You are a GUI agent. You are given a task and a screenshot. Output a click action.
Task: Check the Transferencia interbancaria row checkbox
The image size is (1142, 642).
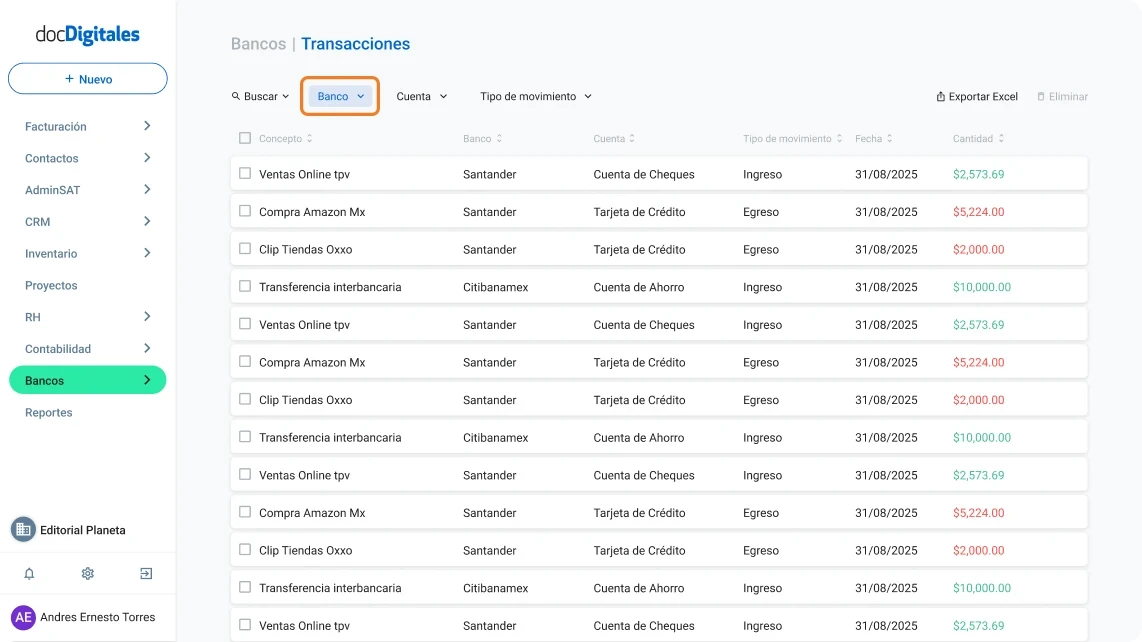245,287
